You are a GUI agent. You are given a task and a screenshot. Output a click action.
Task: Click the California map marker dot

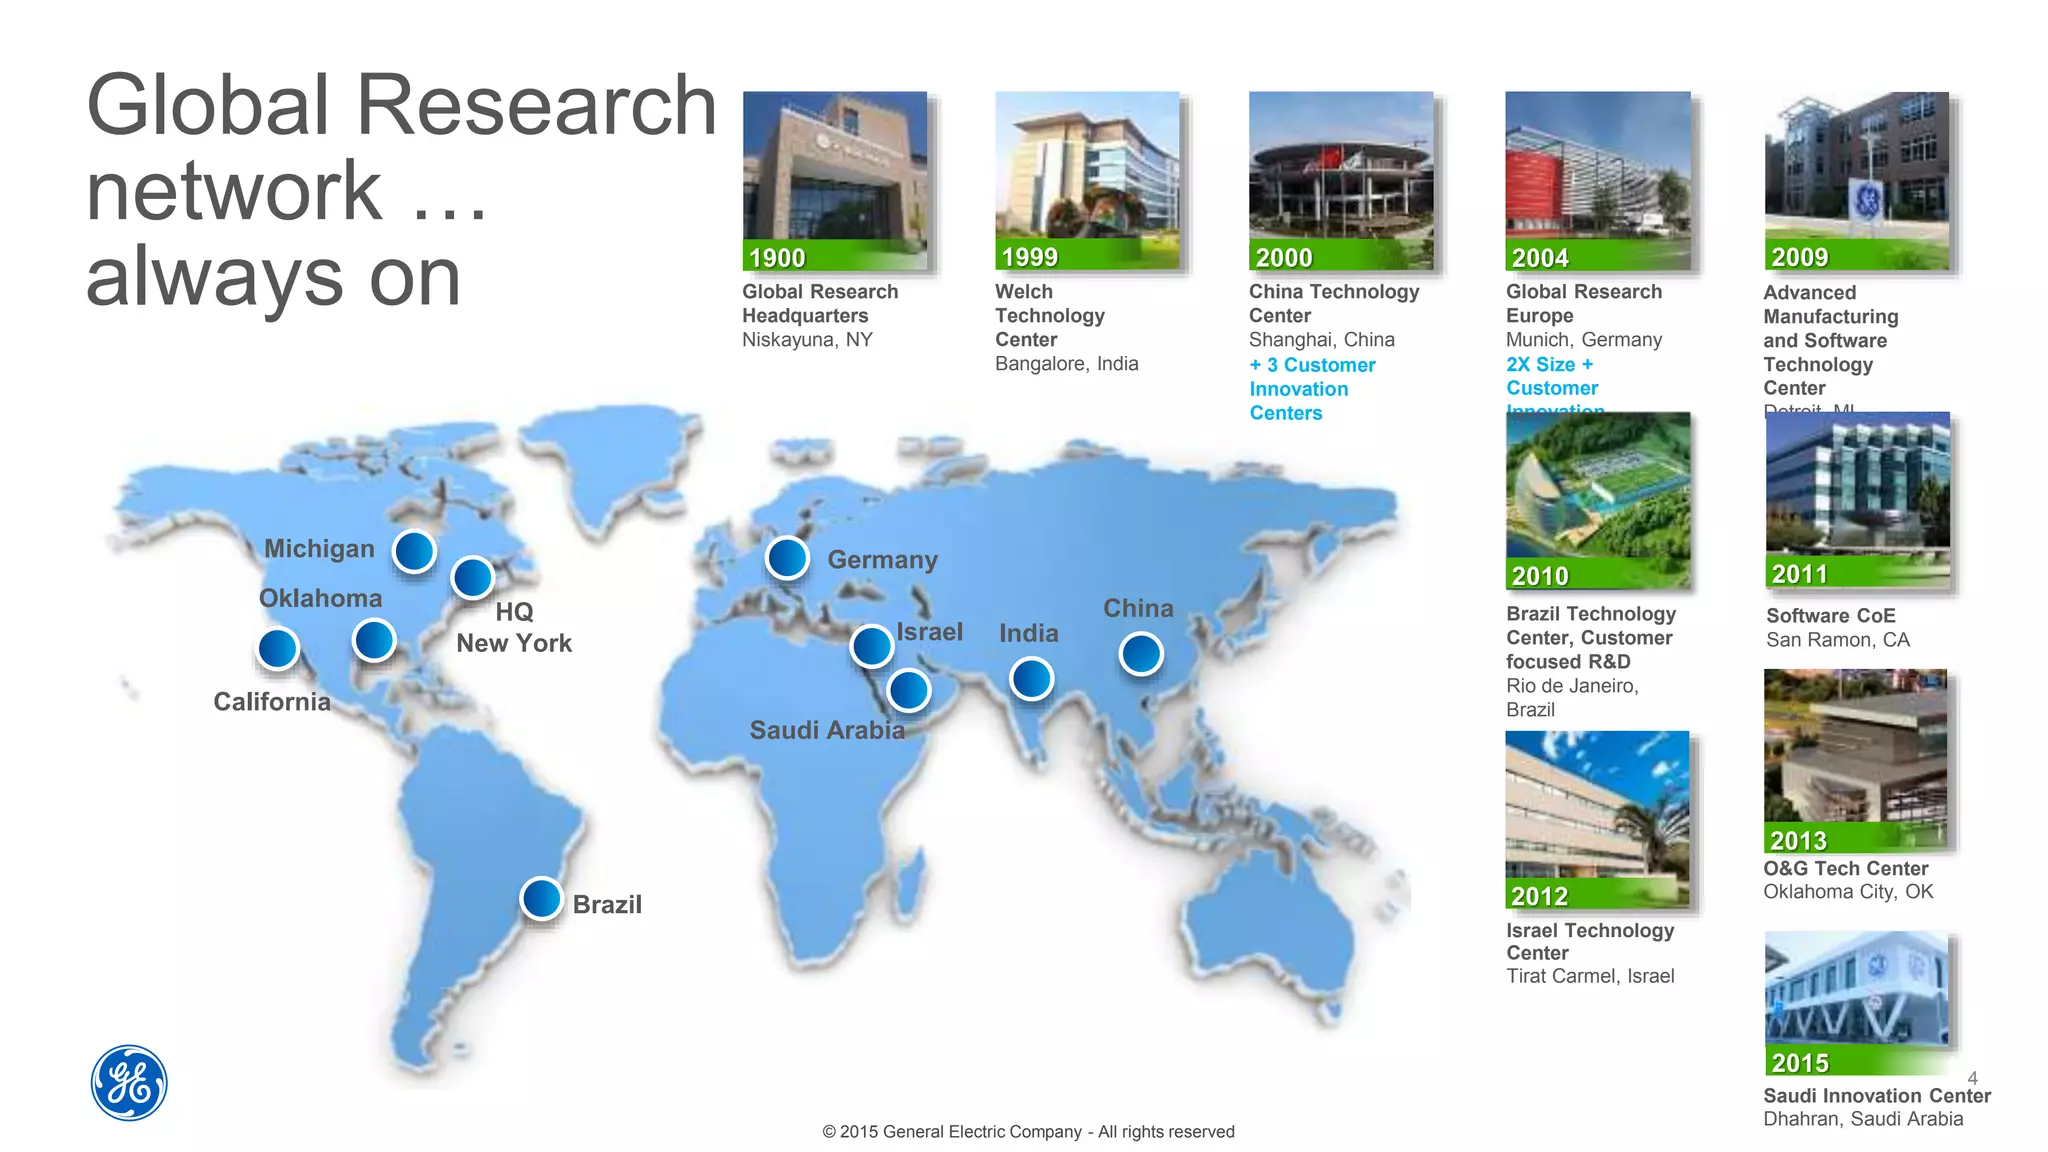[277, 648]
